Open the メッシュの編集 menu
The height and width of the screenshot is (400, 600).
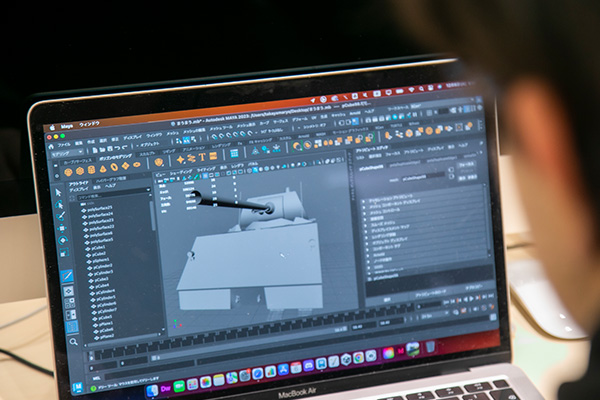(194, 130)
